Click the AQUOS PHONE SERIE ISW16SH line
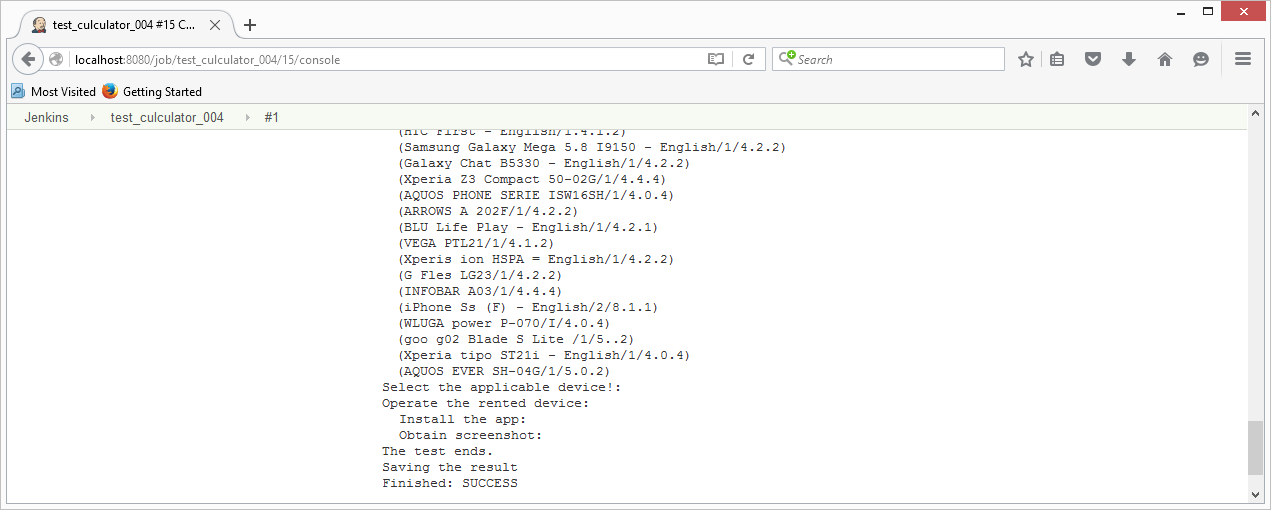Screen dimensions: 1271x510 tap(536, 195)
